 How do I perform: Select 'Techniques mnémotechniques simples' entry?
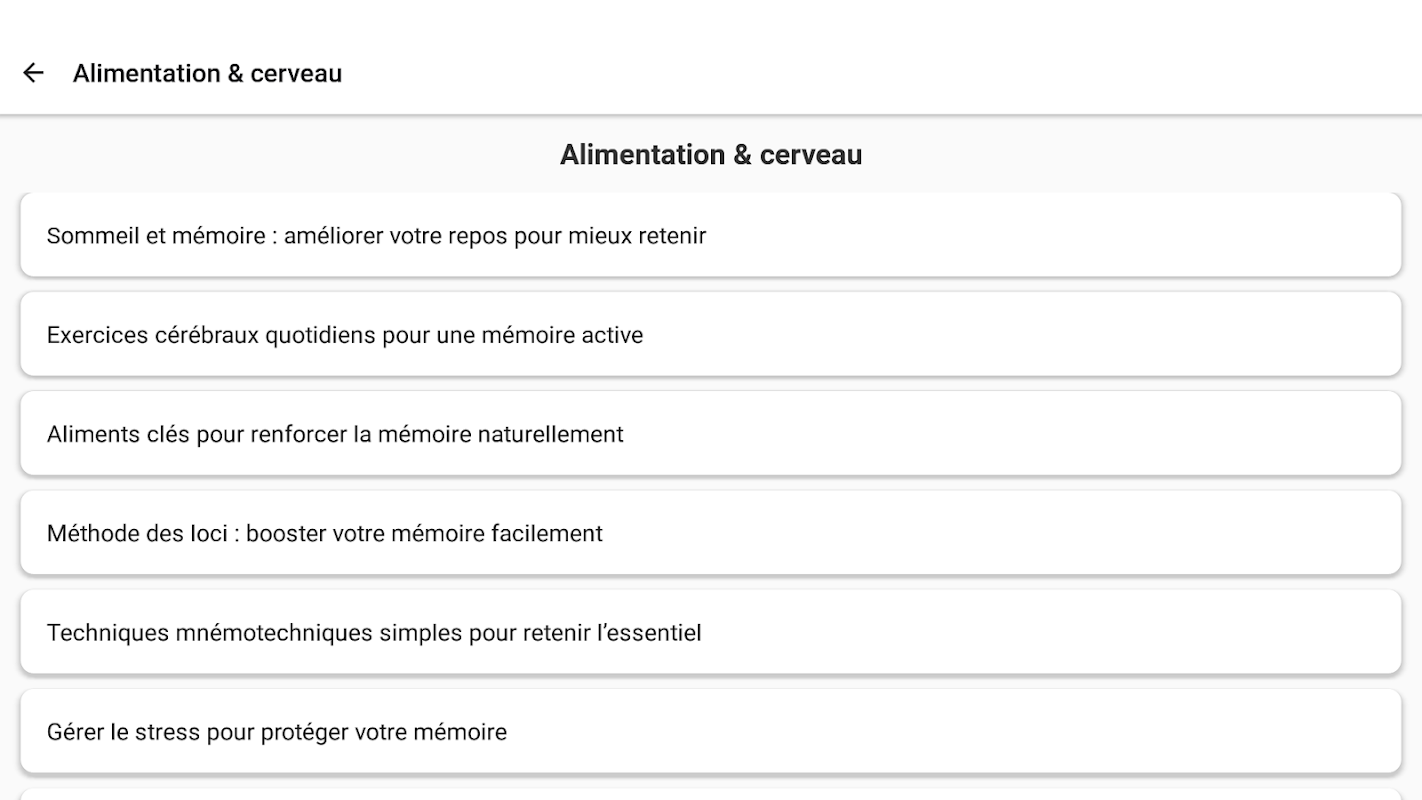tap(710, 632)
